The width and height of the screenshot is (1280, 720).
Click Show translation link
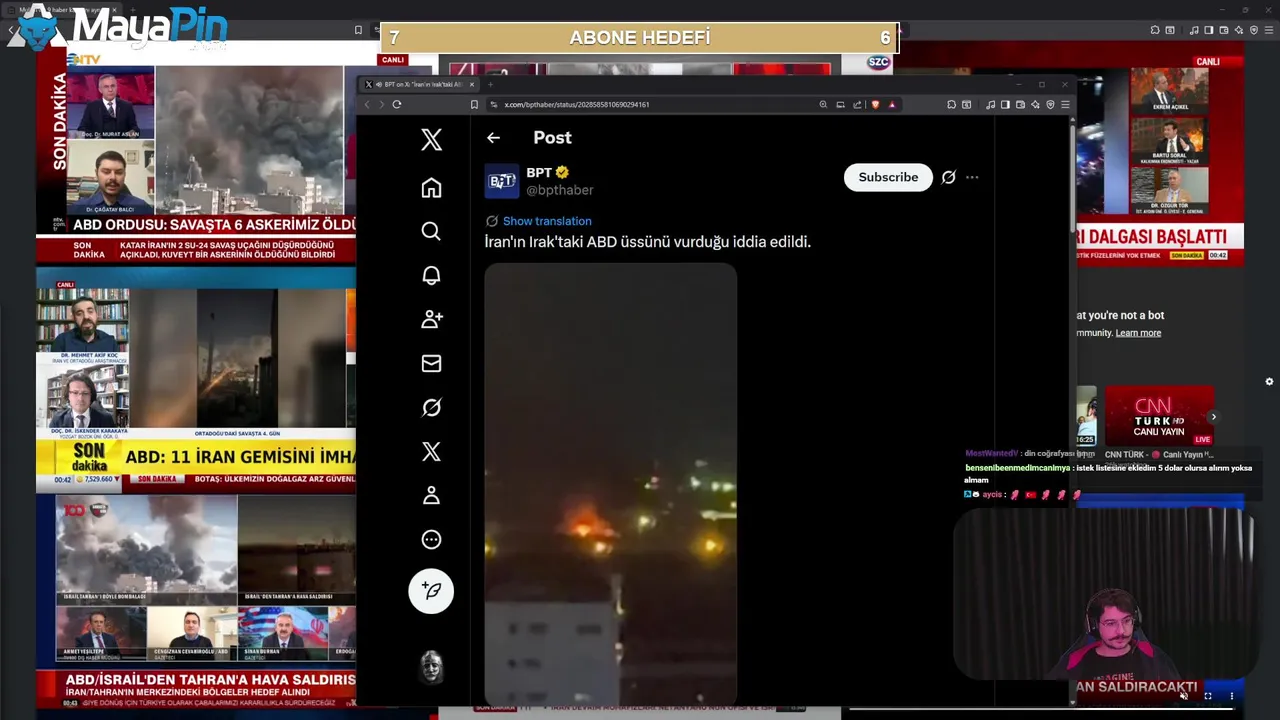pos(547,221)
